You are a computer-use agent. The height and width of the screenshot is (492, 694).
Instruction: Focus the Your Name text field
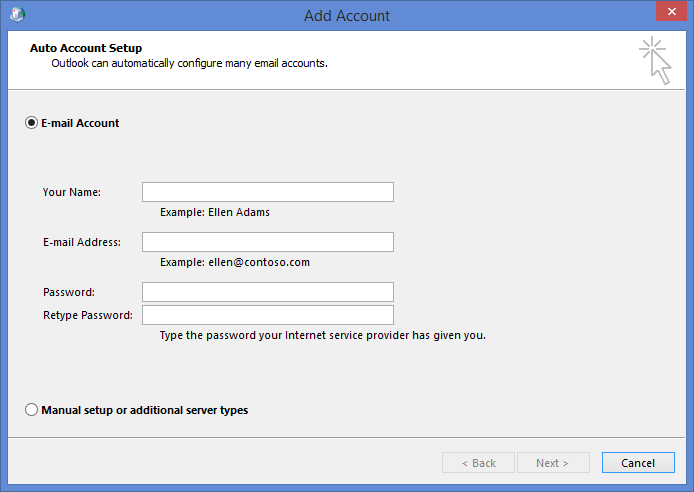(x=267, y=192)
